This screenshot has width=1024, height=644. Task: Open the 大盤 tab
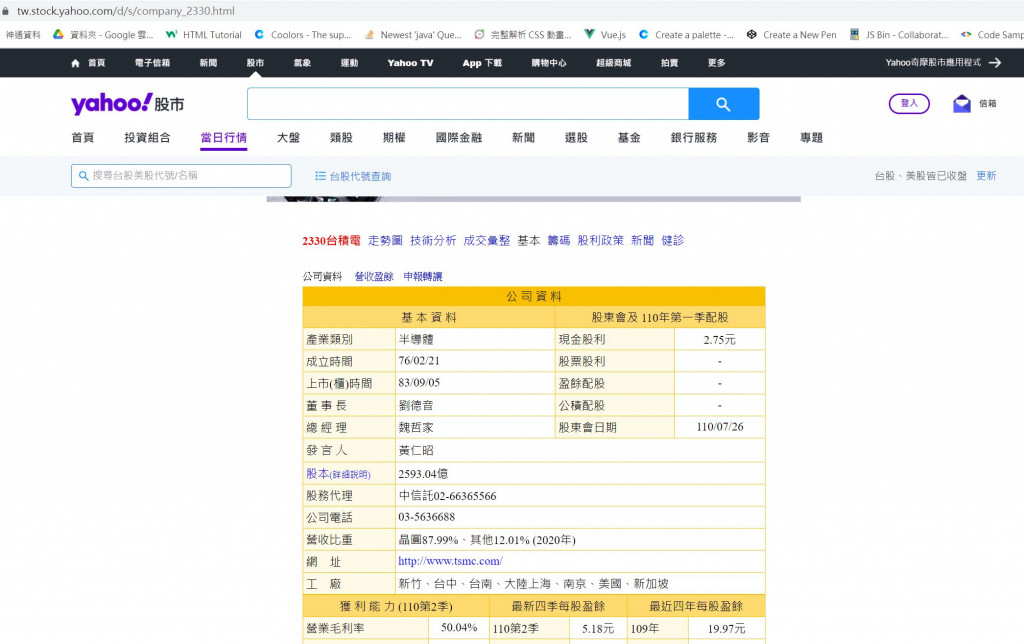(288, 137)
